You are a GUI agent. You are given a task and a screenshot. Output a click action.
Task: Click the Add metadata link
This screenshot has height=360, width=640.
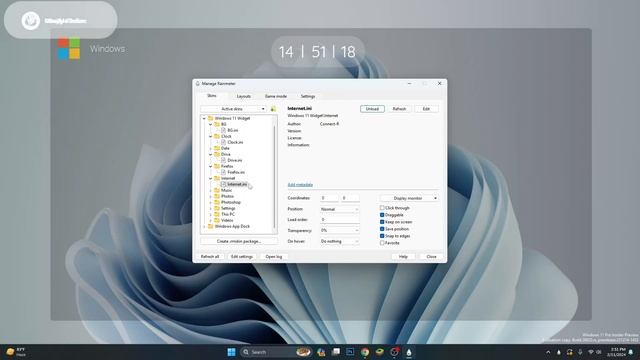(300, 185)
